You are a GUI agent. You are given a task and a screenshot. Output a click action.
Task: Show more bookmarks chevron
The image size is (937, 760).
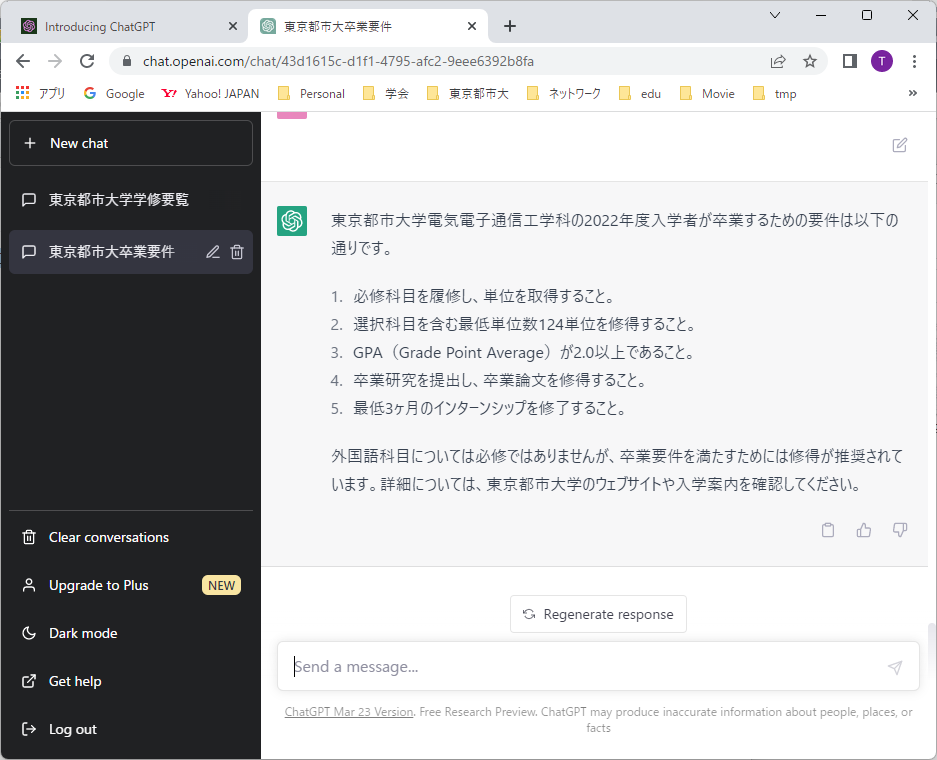coord(912,93)
